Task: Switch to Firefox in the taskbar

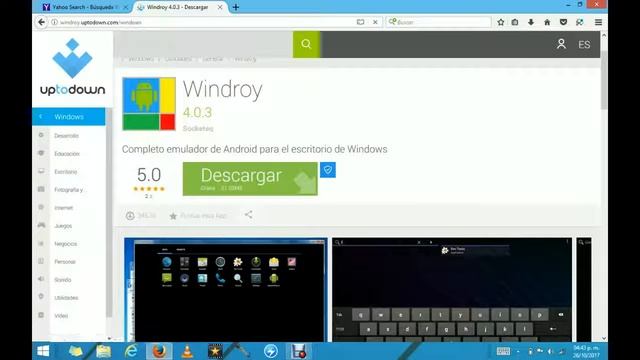Action: coord(159,351)
